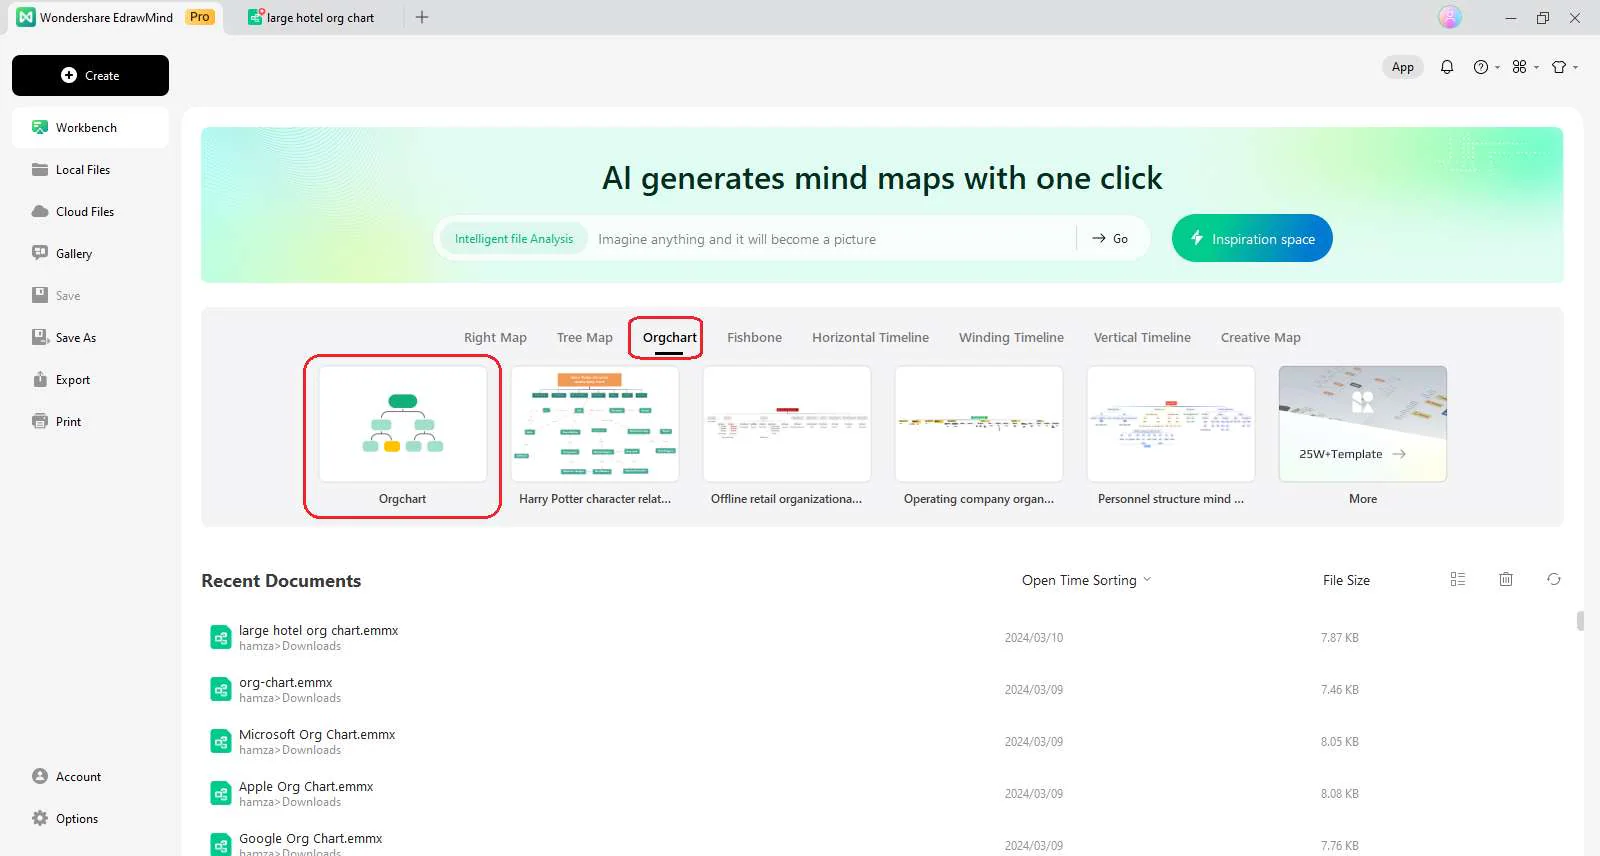Click the App button
Image resolution: width=1600 pixels, height=856 pixels.
coord(1403,67)
